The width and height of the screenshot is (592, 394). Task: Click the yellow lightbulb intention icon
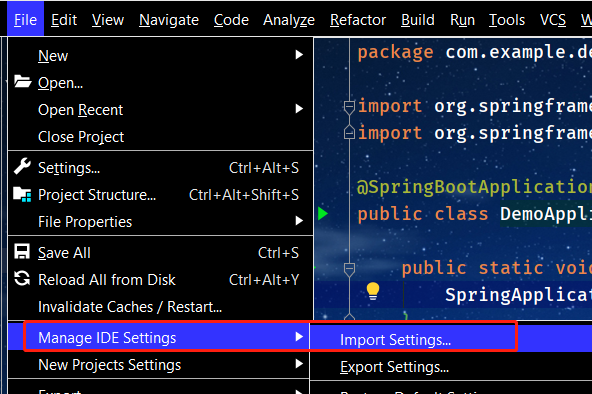pyautogui.click(x=373, y=291)
